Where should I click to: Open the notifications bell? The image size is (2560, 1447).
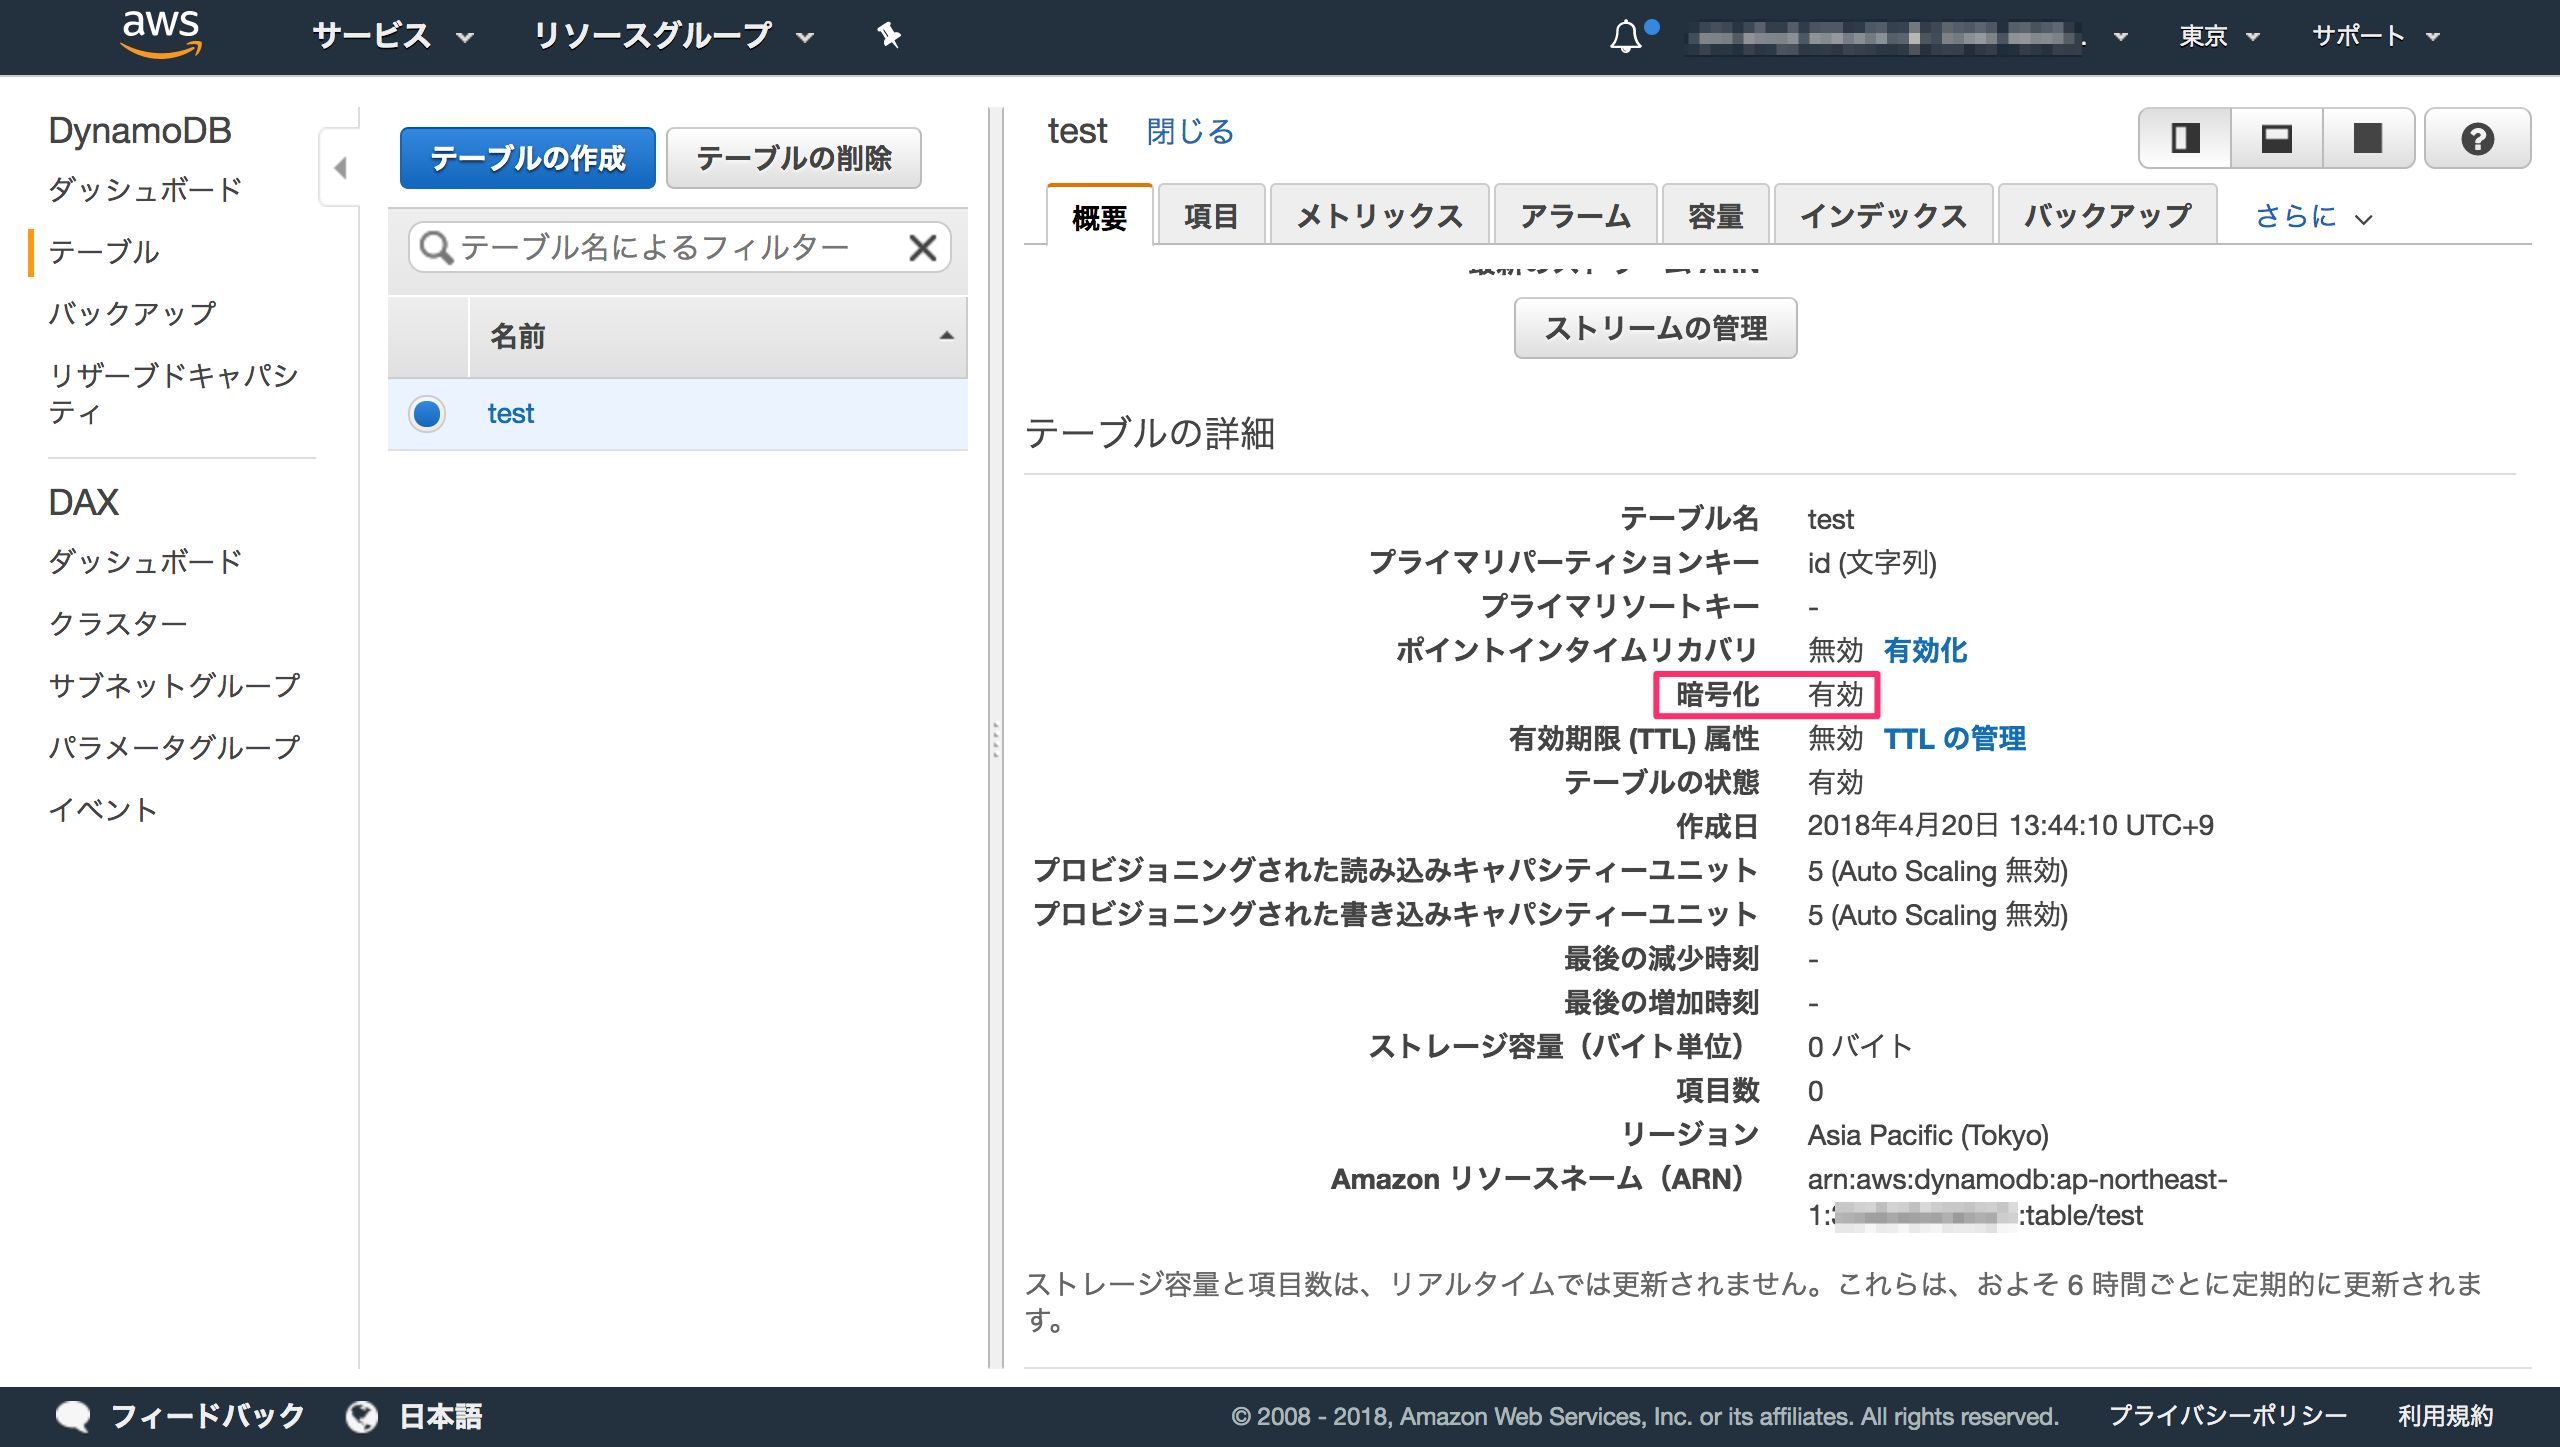[1626, 37]
